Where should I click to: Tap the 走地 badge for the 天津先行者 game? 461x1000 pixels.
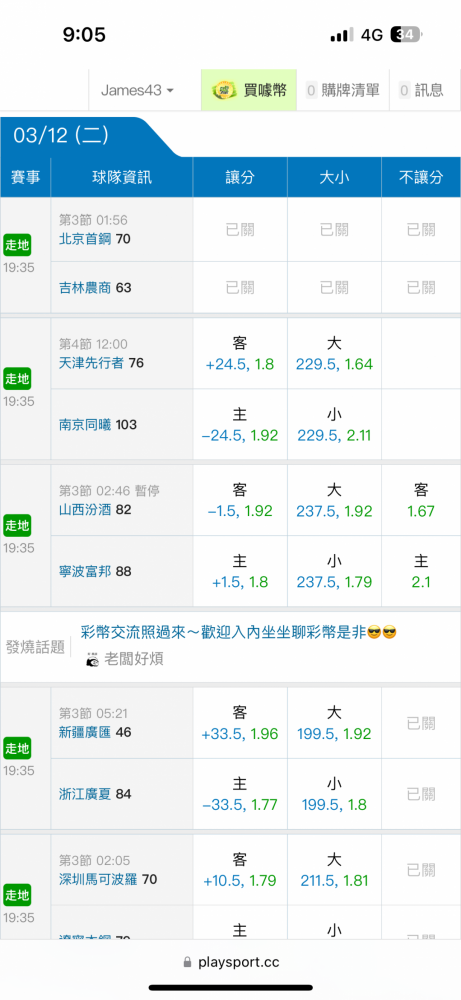(x=17, y=378)
